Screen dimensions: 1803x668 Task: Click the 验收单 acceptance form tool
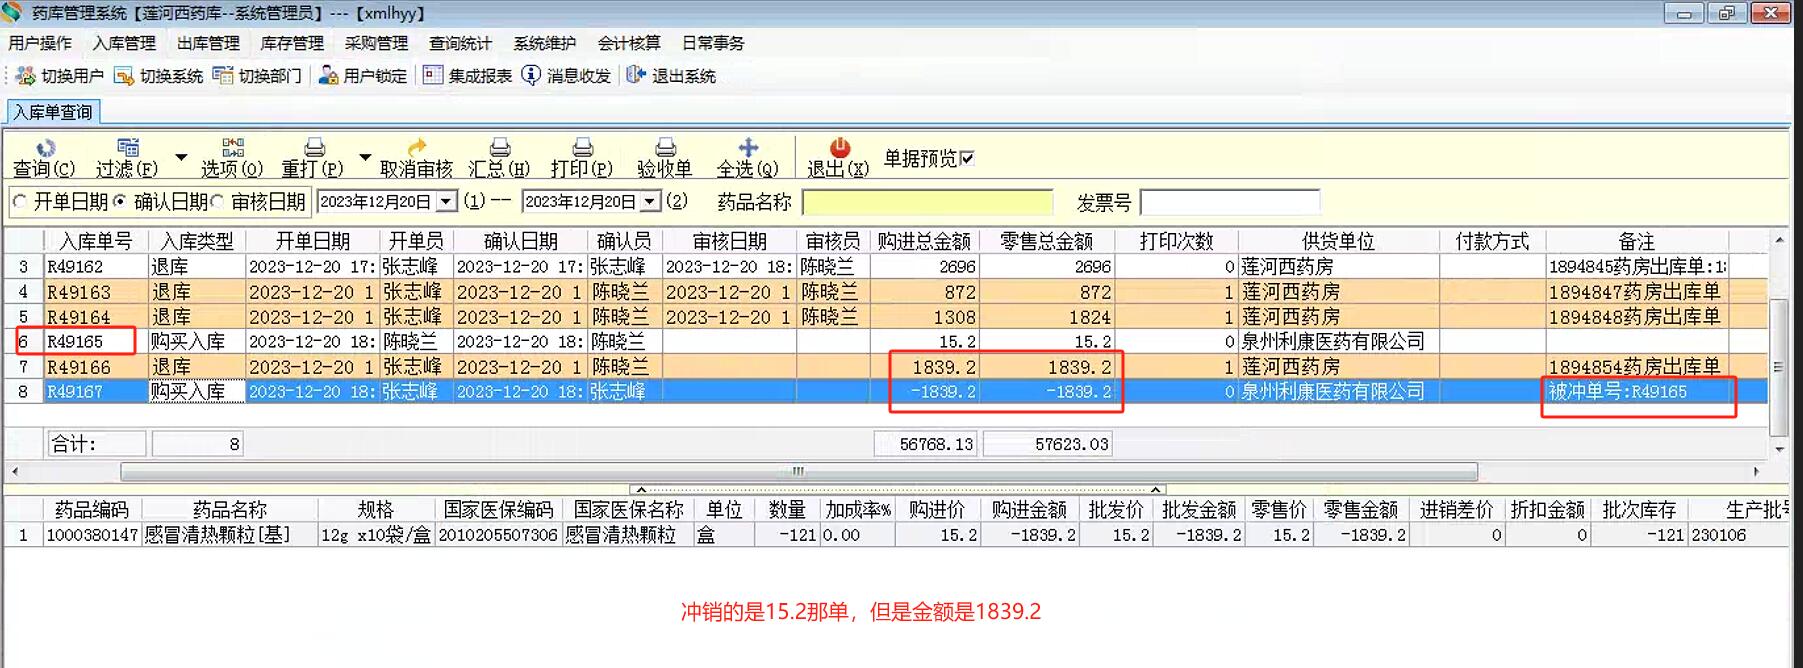(x=665, y=158)
